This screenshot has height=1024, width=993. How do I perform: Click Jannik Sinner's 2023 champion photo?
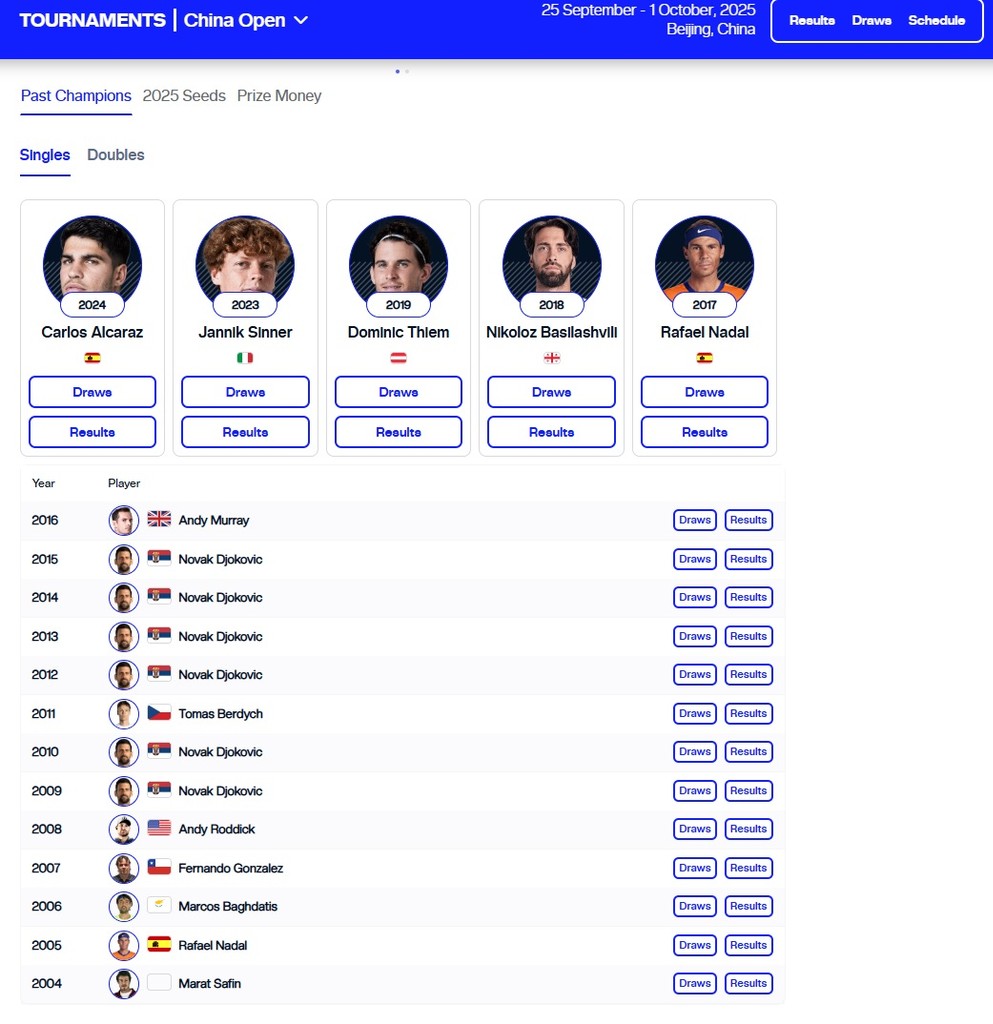(245, 263)
